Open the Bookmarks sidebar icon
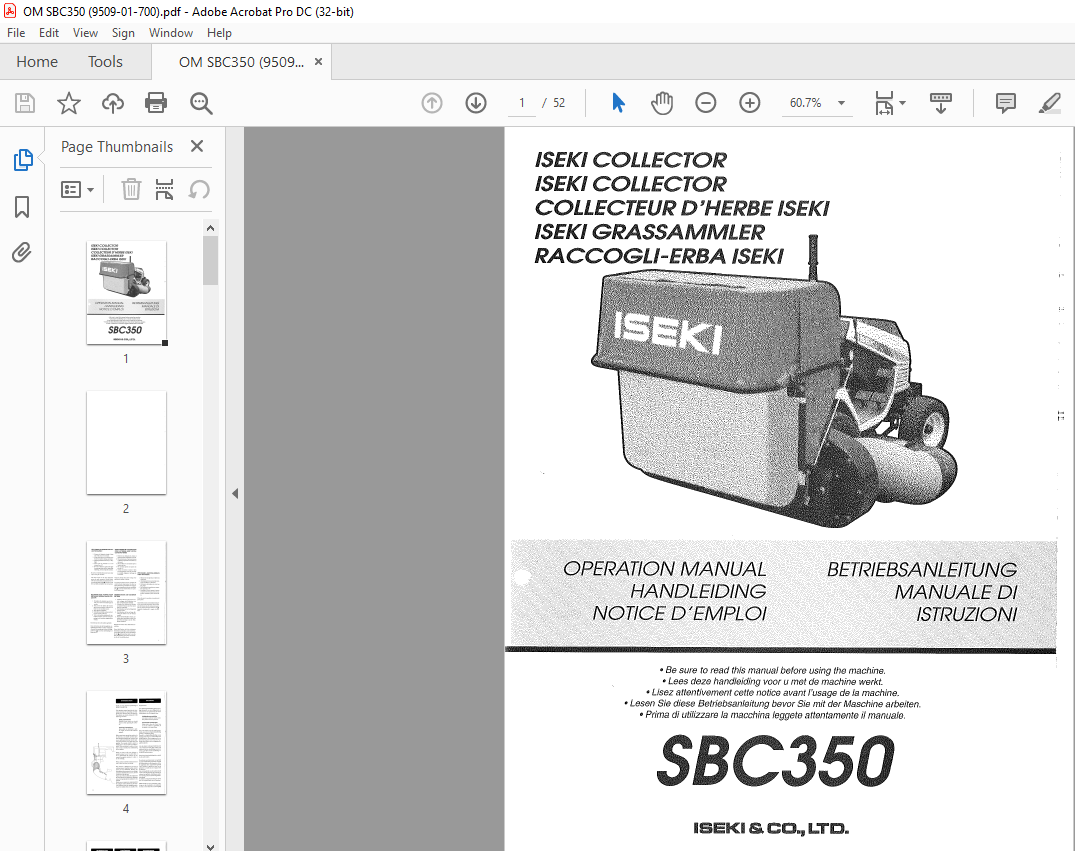Image resolution: width=1075 pixels, height=851 pixels. click(x=22, y=206)
